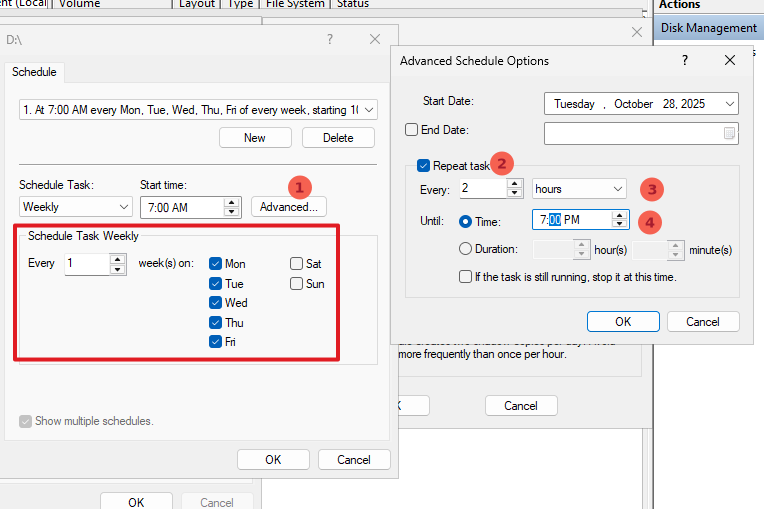Close the Advanced Schedule Options dialog
The width and height of the screenshot is (764, 509).
[730, 60]
